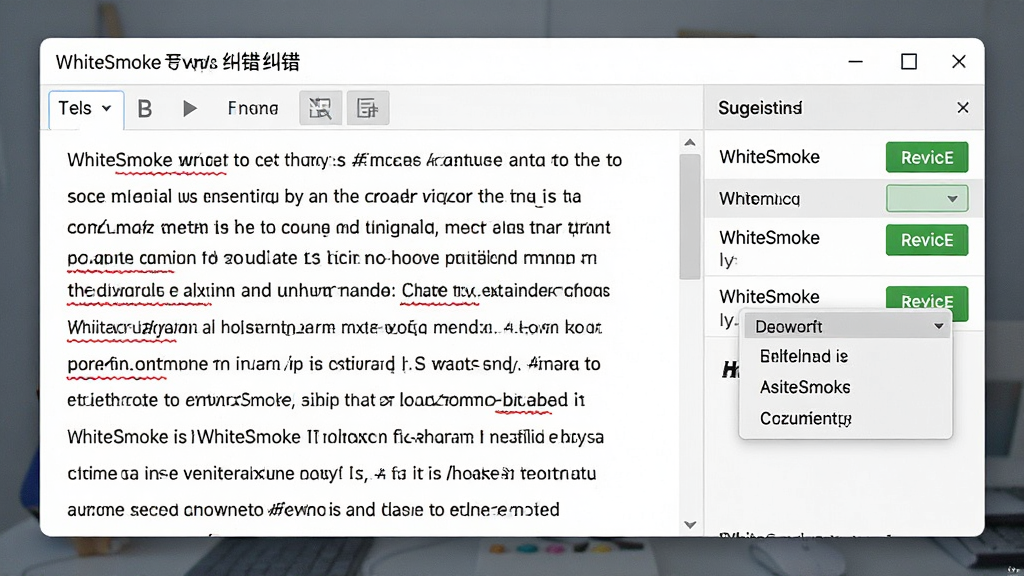Click the Sugeistins panel title
The width and height of the screenshot is (1024, 576).
pos(760,108)
